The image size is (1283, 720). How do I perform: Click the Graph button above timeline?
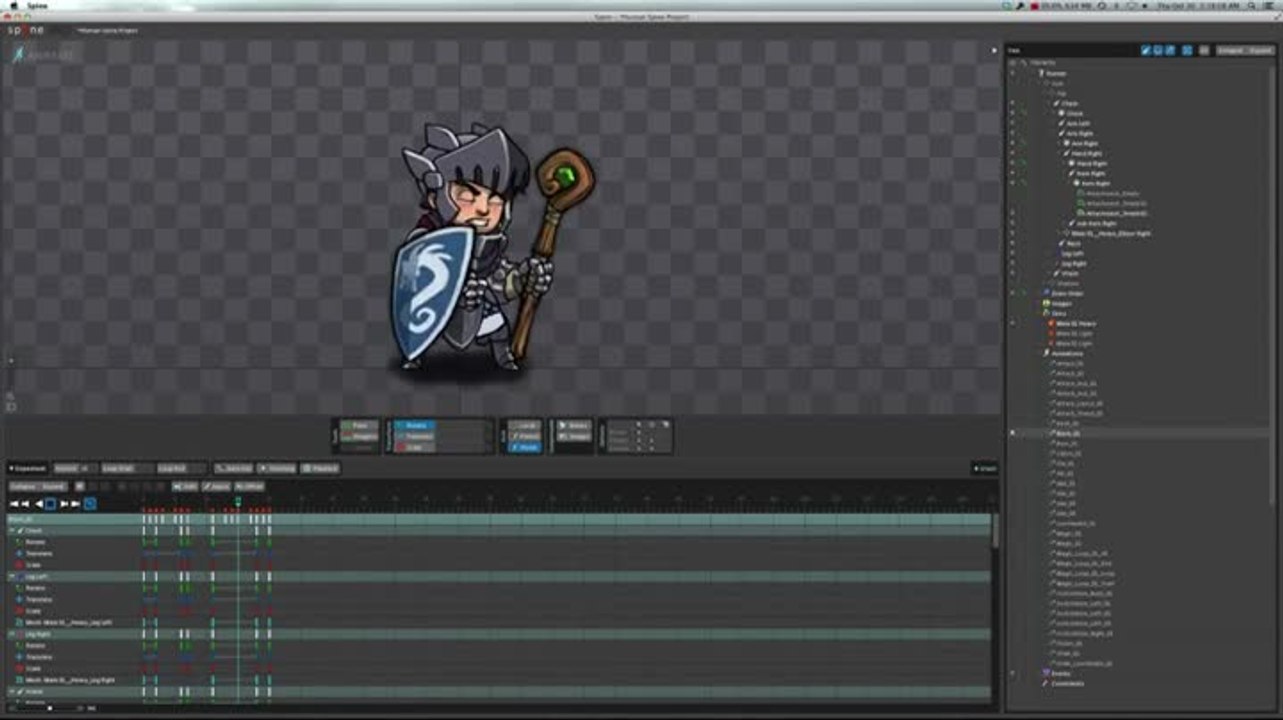984,468
